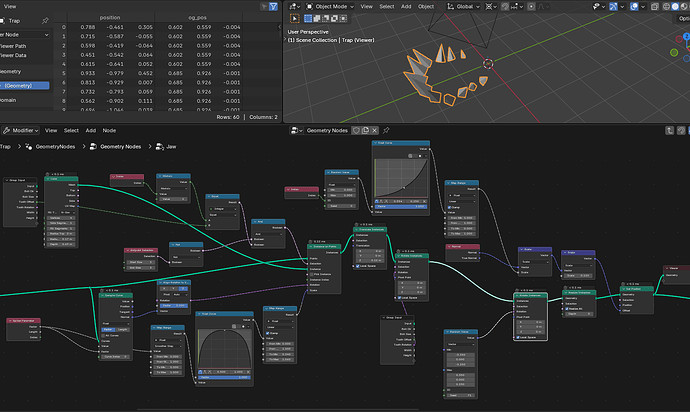Adjust Factor slider on Align Rotation node

click(x=174, y=305)
